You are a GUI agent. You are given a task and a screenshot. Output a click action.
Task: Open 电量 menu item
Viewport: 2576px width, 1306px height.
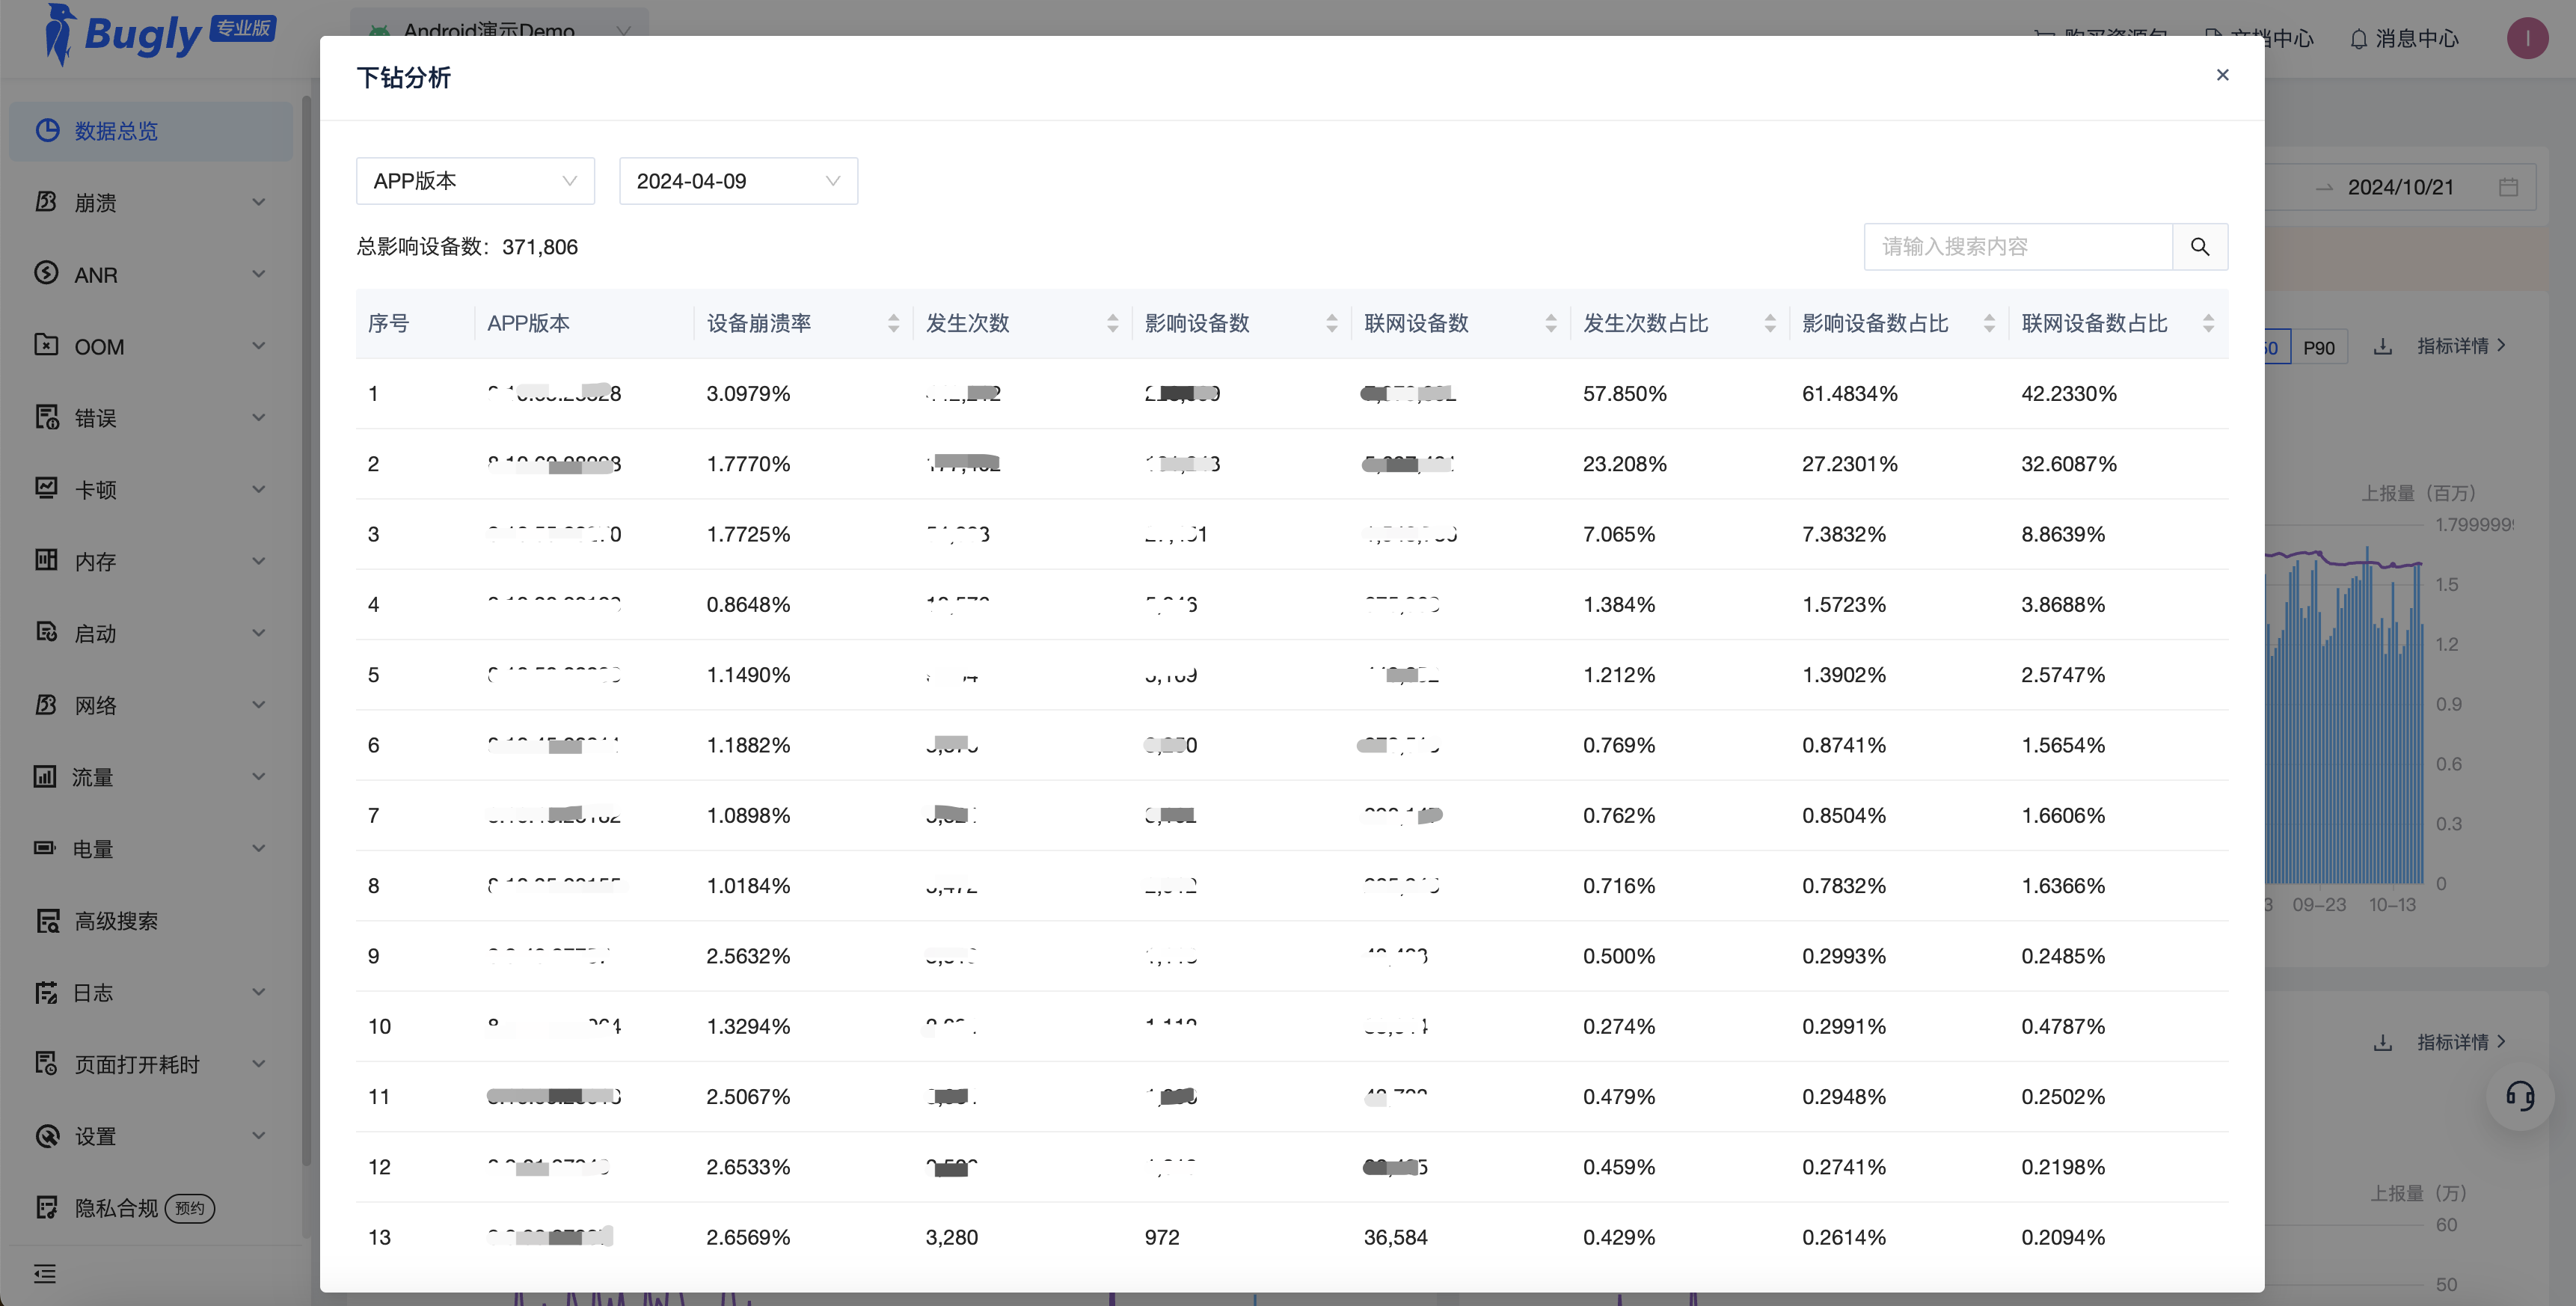[x=151, y=849]
